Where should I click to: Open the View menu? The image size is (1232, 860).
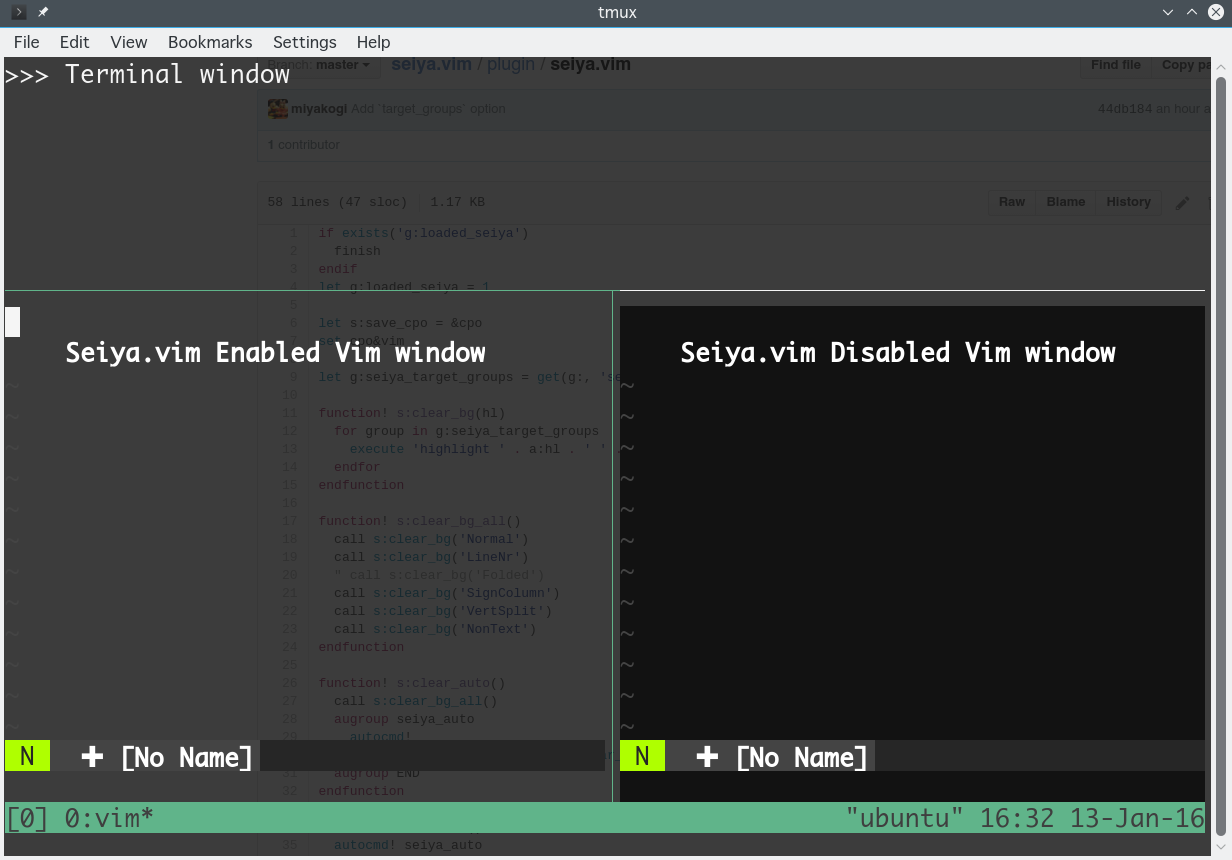[129, 42]
